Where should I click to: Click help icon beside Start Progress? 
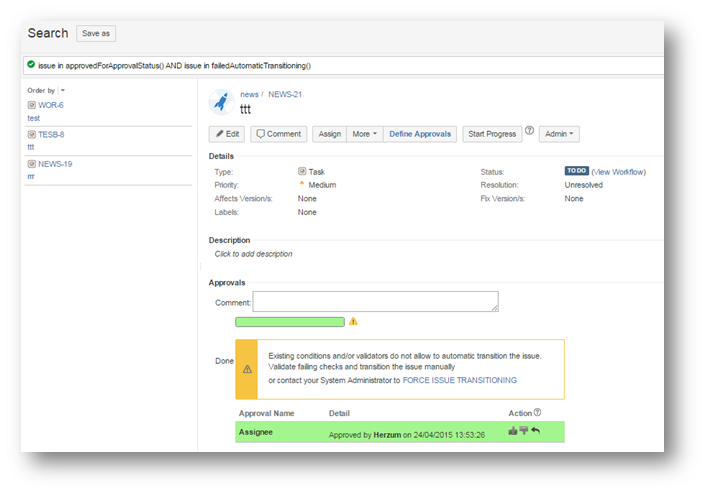coord(530,132)
